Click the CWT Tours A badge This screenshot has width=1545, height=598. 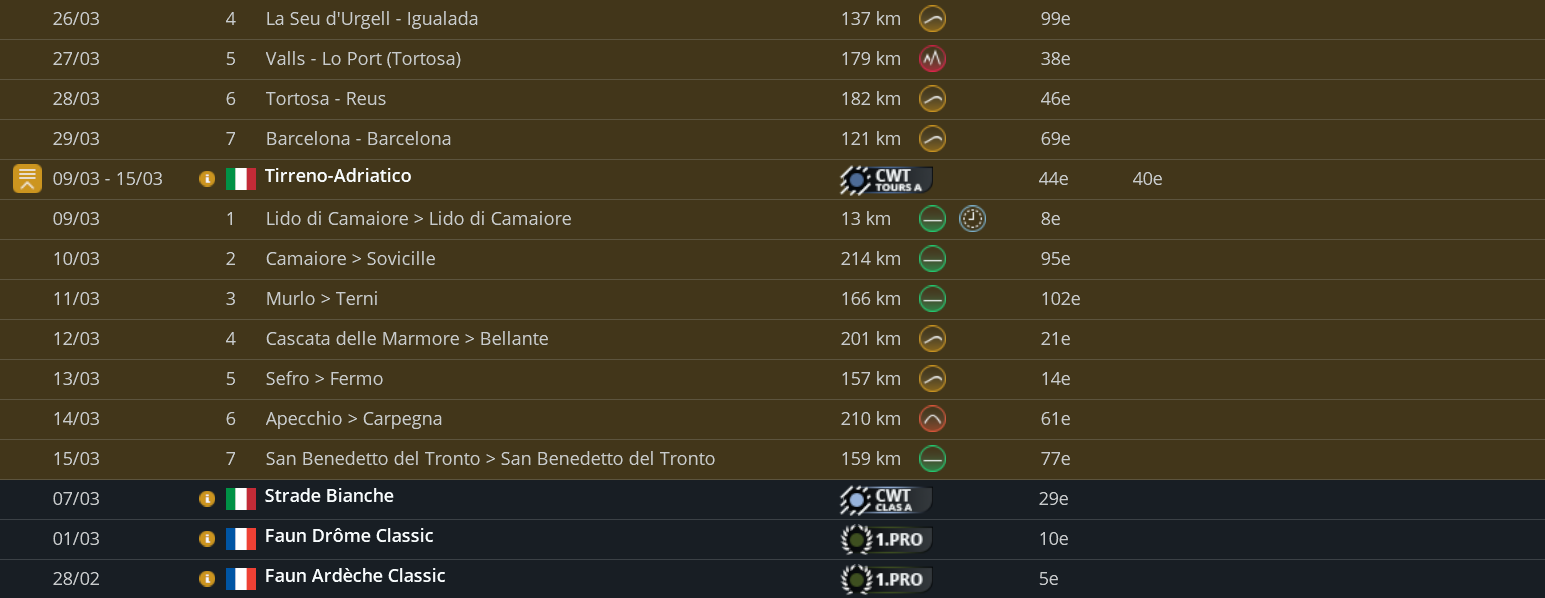tap(886, 180)
